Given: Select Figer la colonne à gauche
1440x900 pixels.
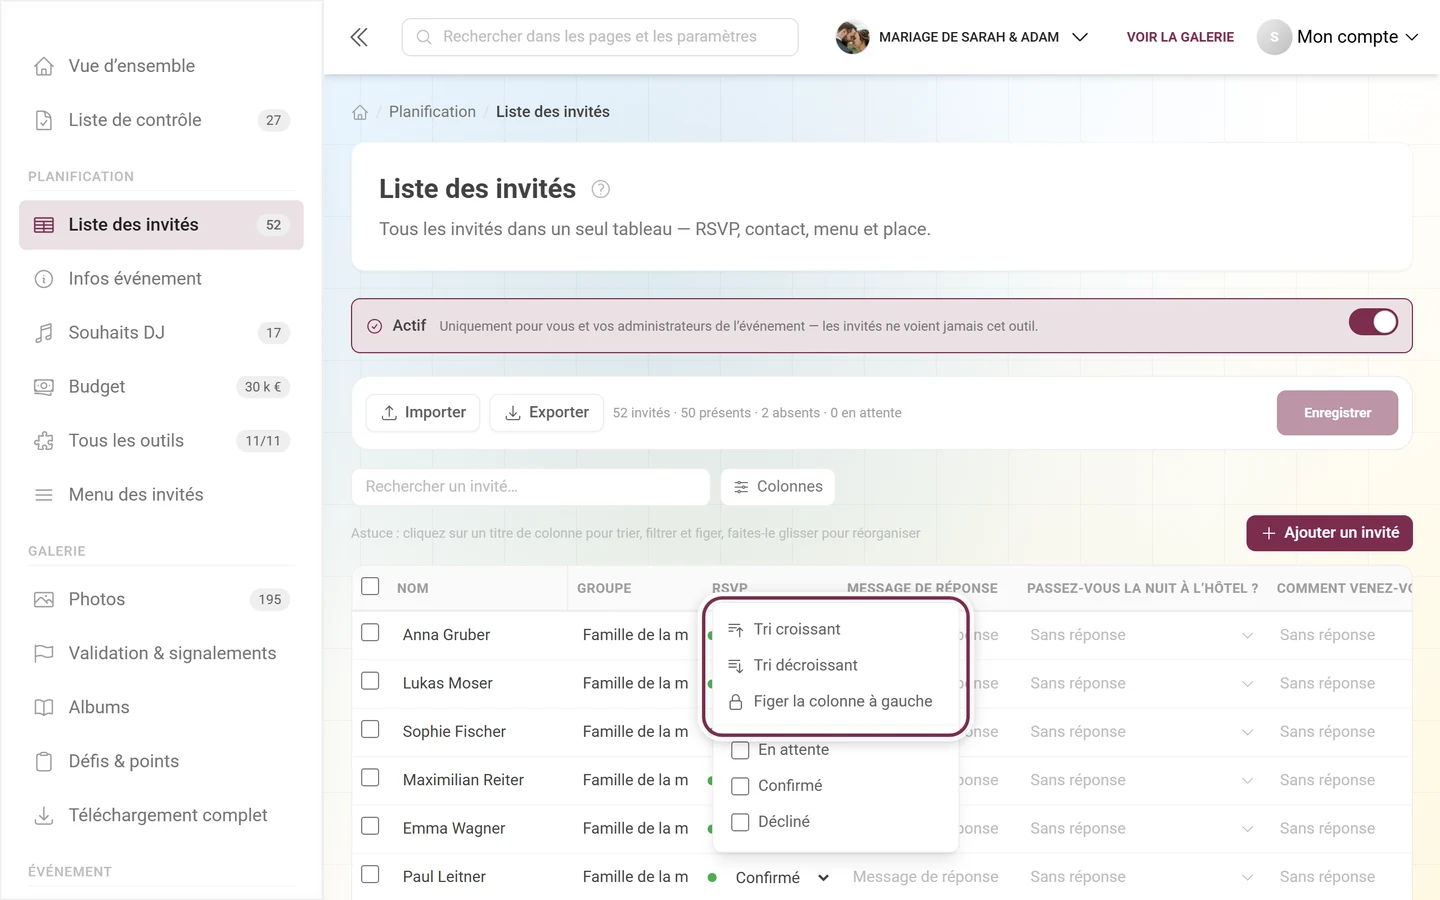Looking at the screenshot, I should coord(835,701).
